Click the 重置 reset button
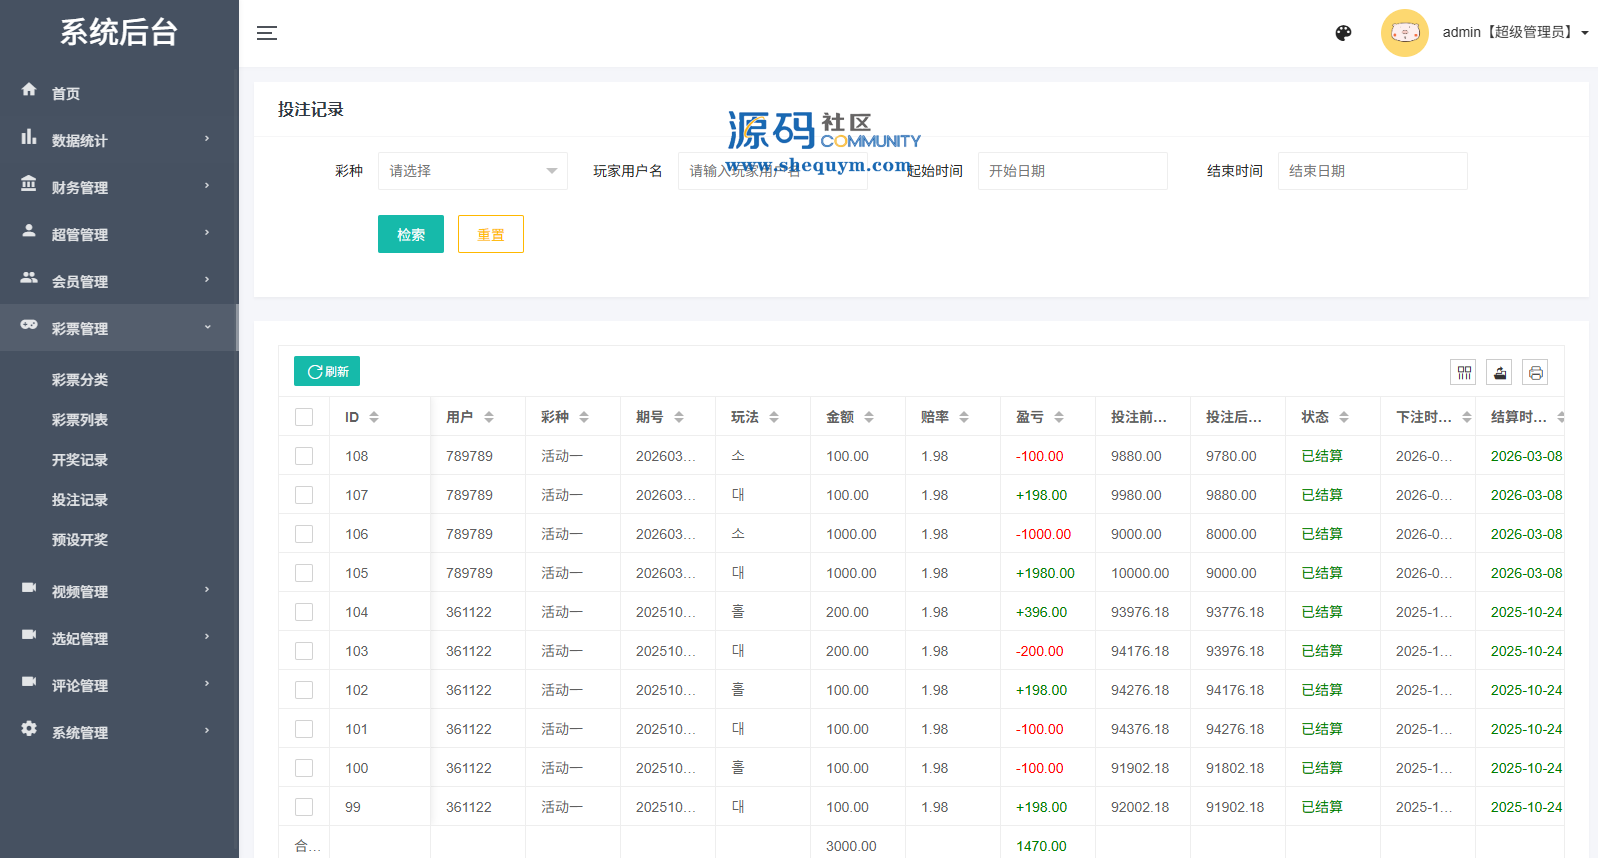The width and height of the screenshot is (1598, 858). tap(490, 234)
